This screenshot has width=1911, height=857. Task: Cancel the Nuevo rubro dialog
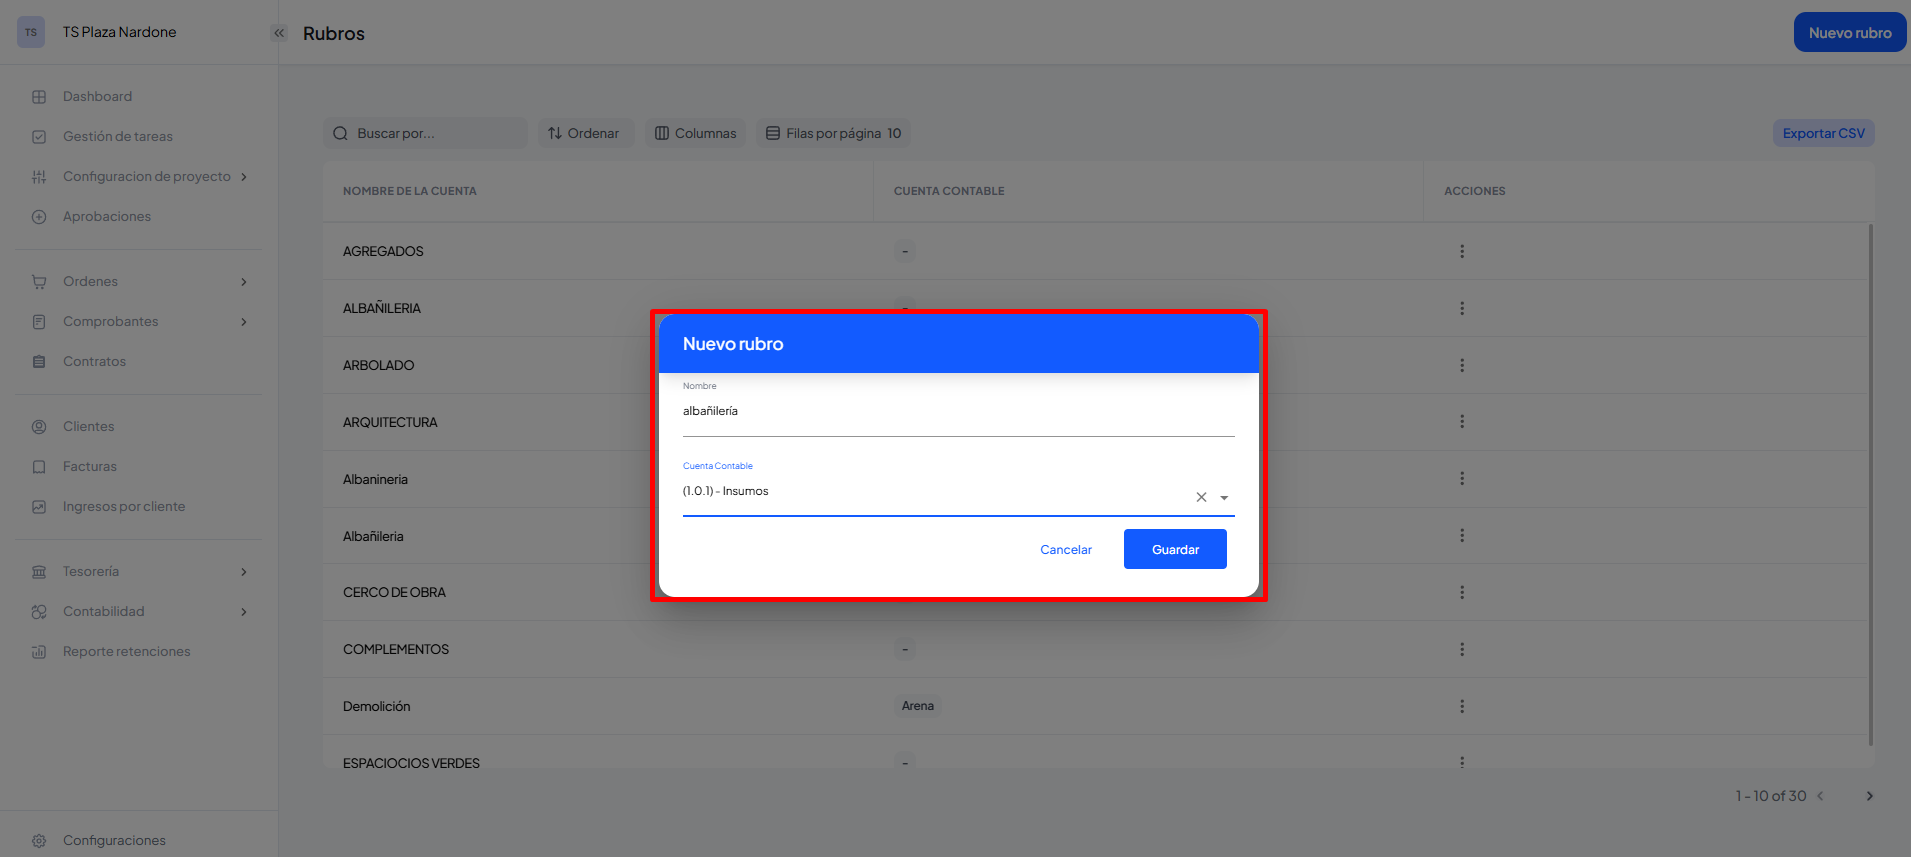pyautogui.click(x=1065, y=549)
